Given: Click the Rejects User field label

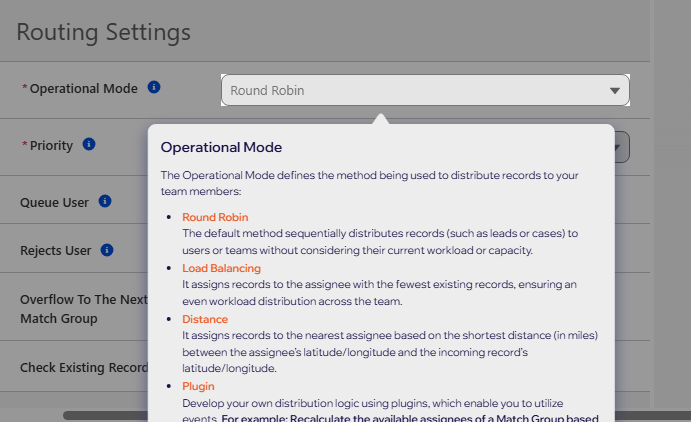Looking at the screenshot, I should 56,251.
